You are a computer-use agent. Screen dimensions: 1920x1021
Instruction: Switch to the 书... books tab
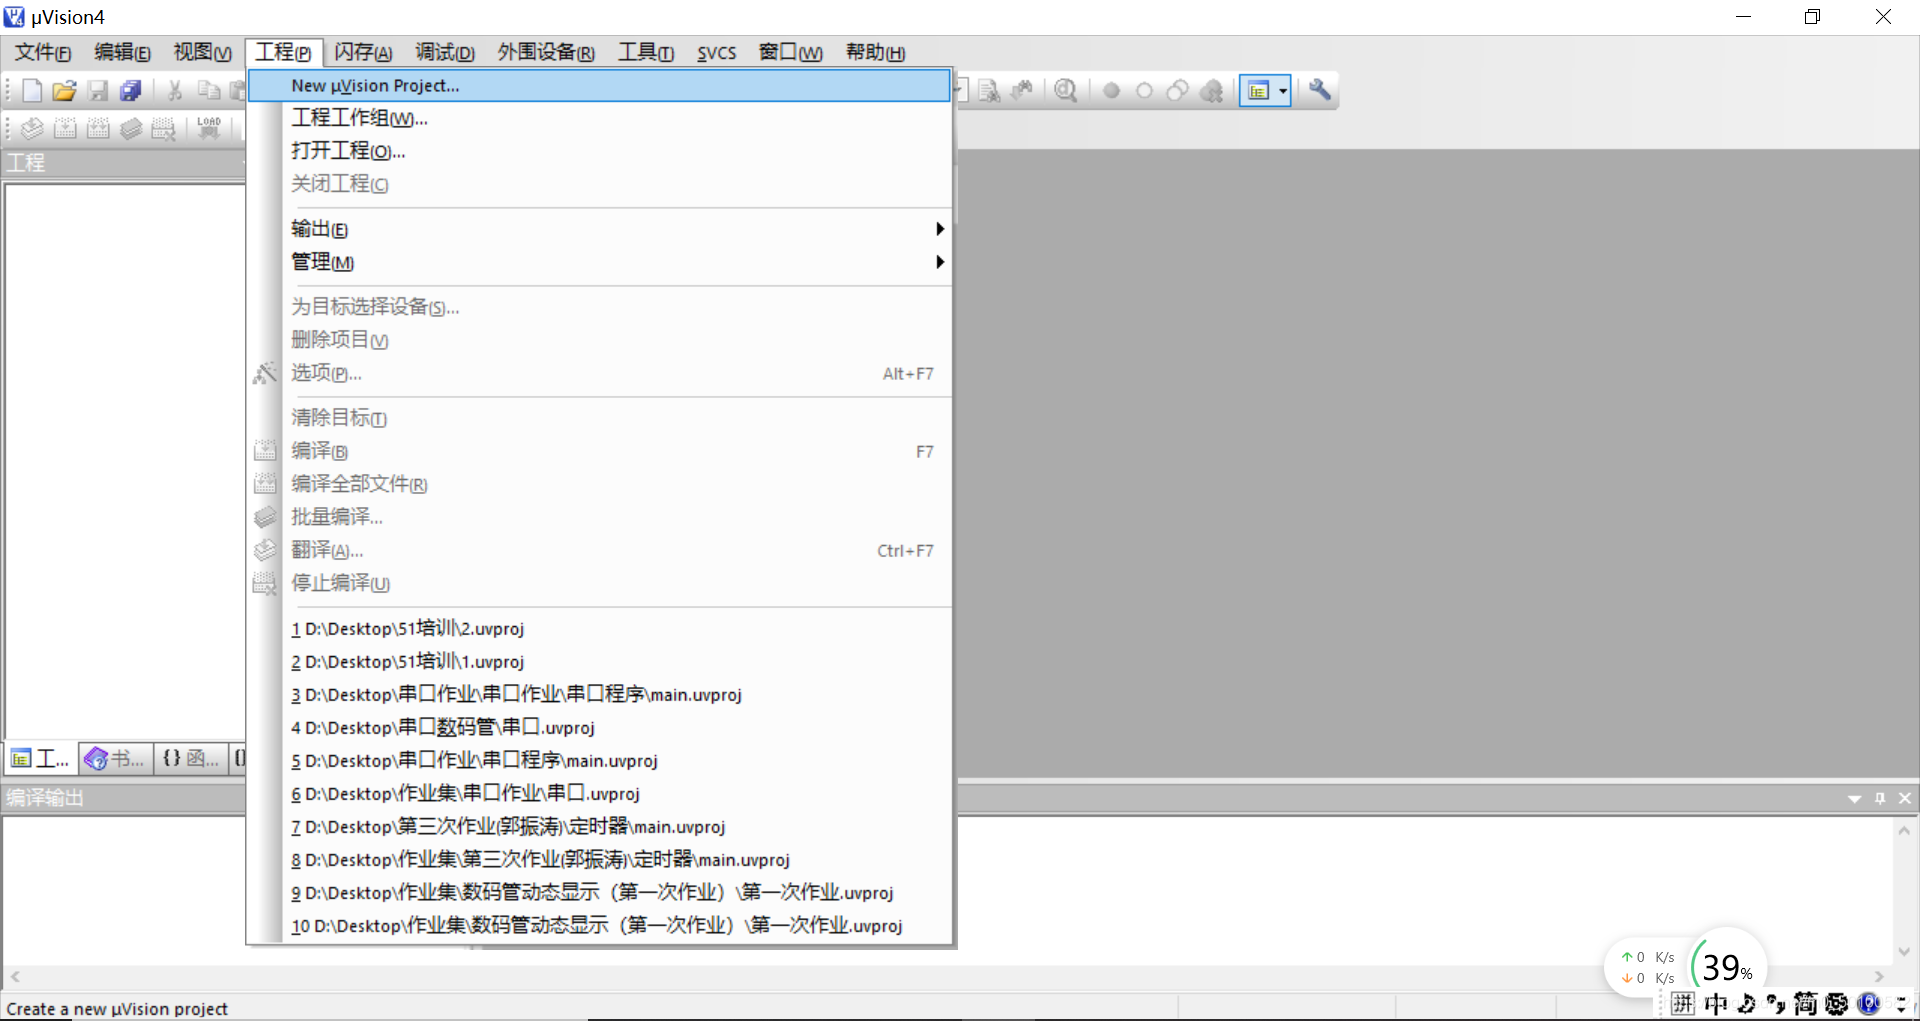[x=114, y=759]
